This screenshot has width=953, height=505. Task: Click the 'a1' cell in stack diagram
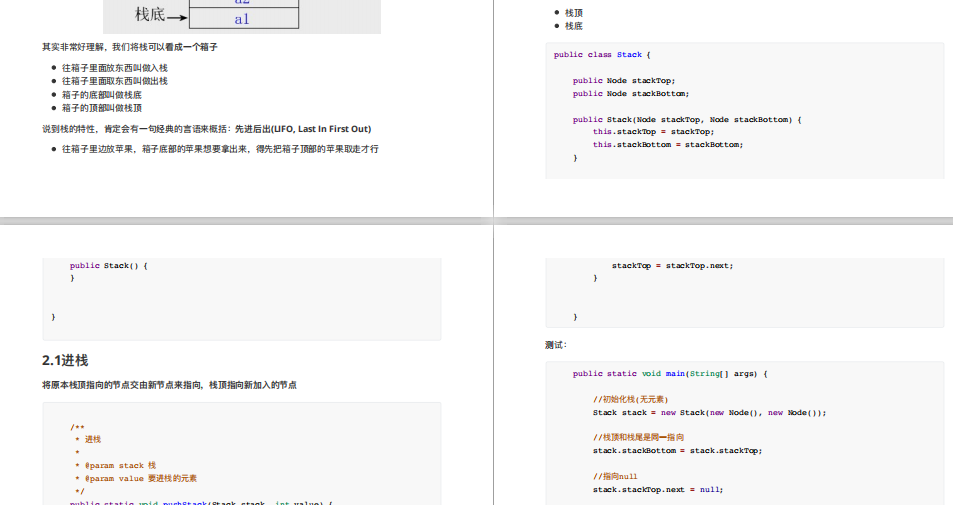coord(243,19)
